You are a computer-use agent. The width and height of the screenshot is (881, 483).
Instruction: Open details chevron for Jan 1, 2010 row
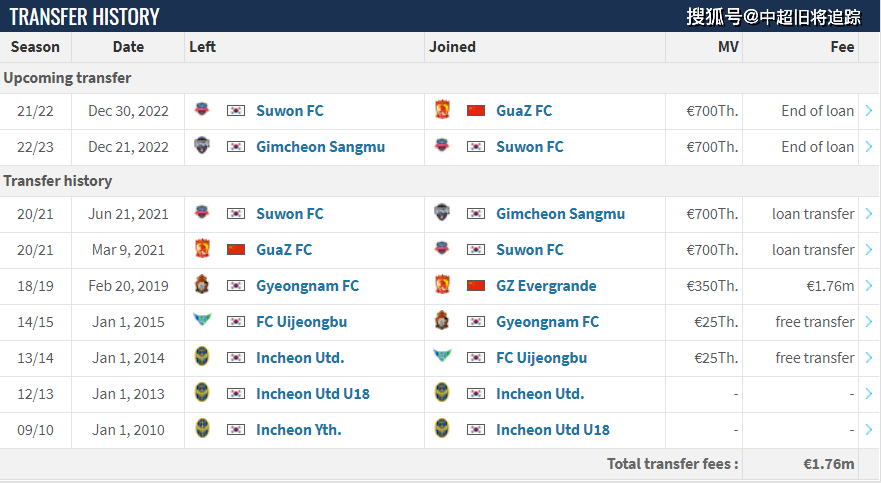pos(869,430)
